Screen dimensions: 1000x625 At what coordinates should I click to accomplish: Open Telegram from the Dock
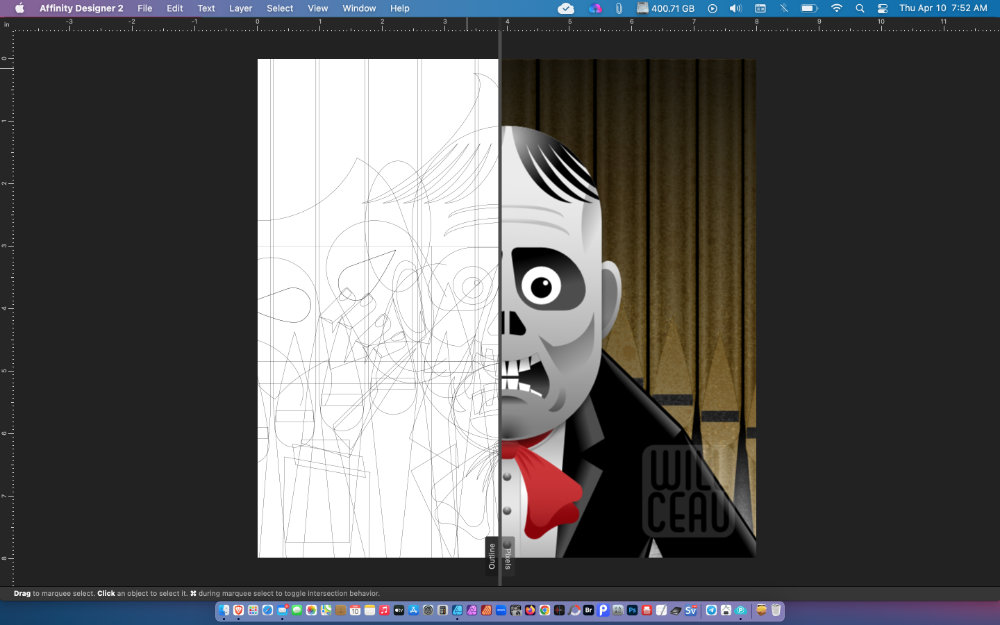click(x=711, y=610)
